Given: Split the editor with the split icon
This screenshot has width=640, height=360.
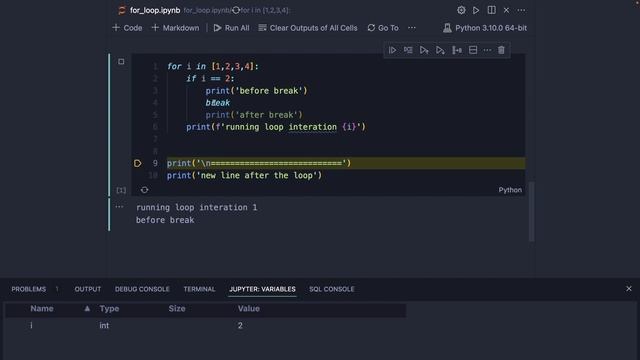Looking at the screenshot, I should point(491,10).
